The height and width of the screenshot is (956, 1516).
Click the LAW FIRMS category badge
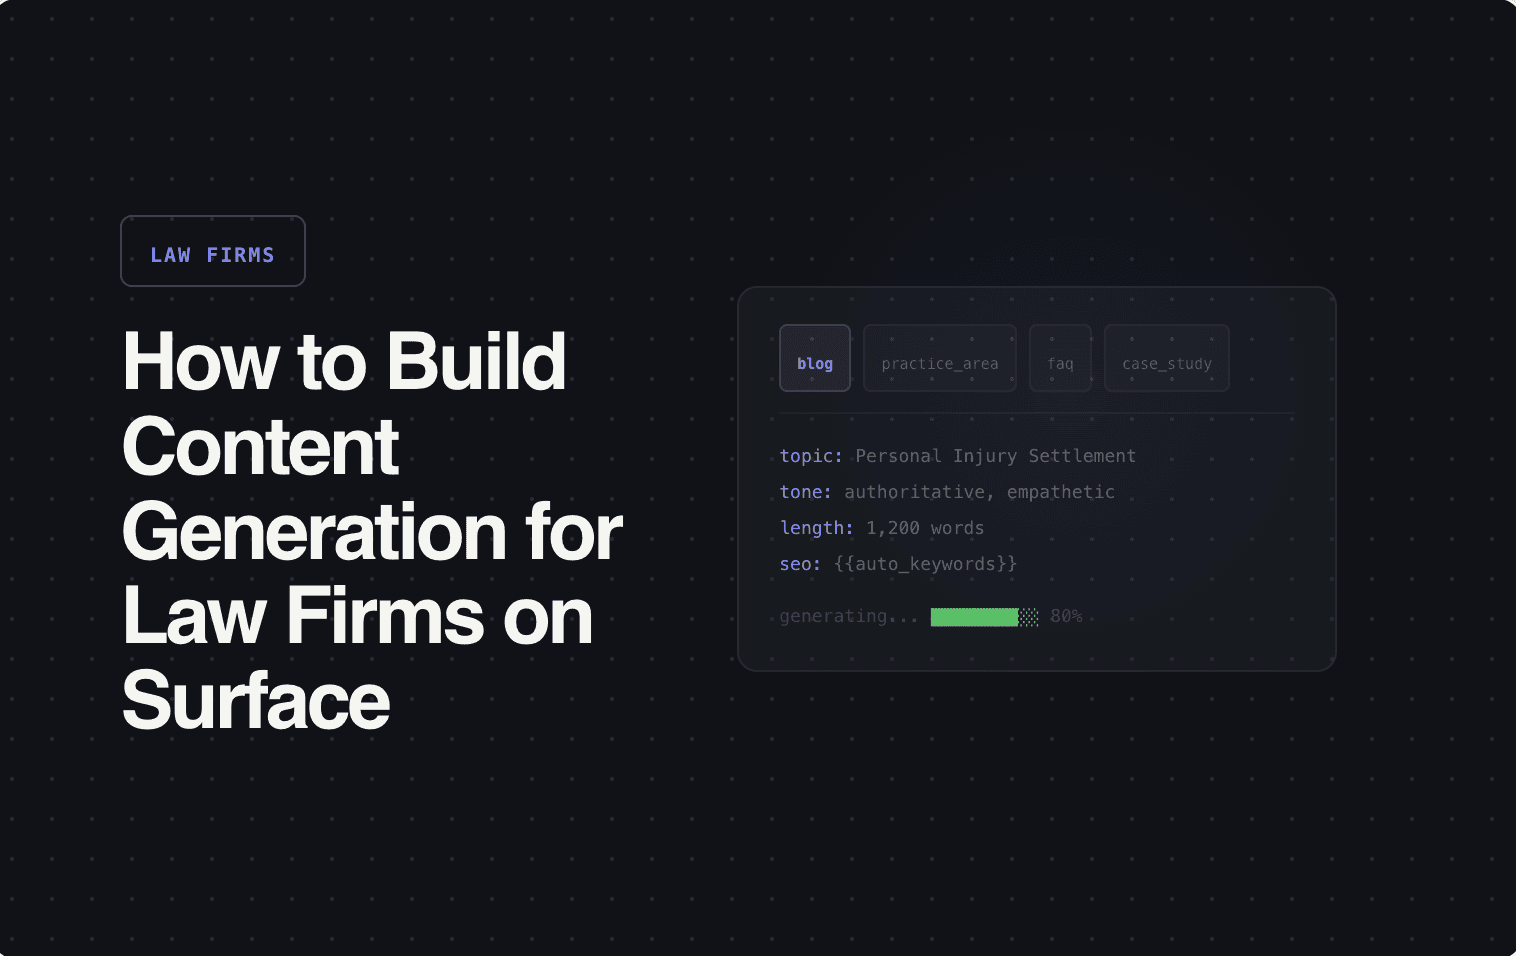213,251
